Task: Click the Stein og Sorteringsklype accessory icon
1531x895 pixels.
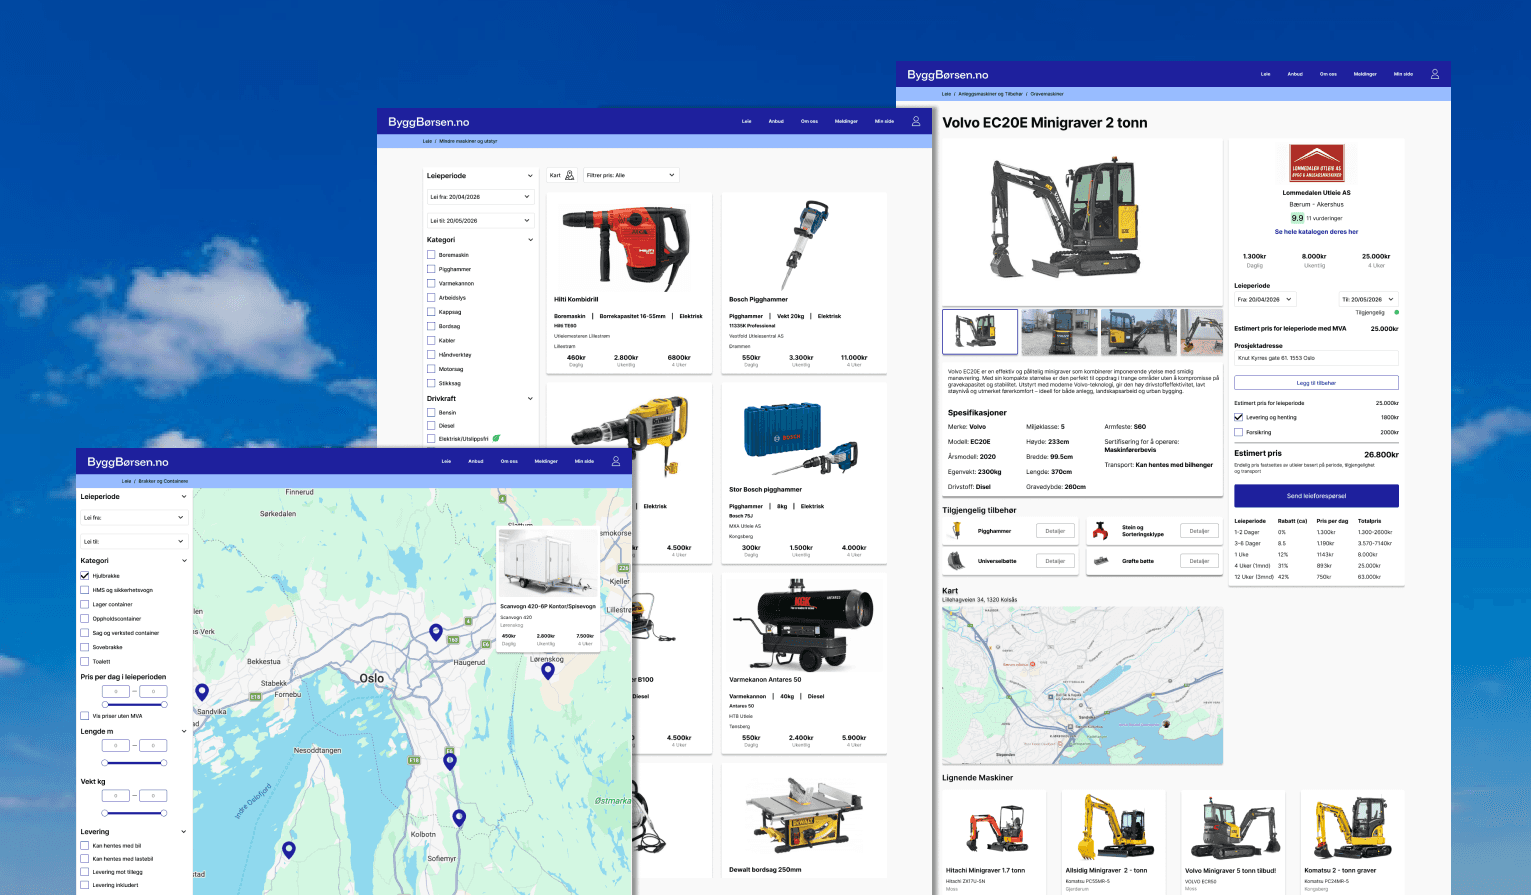Action: pyautogui.click(x=1100, y=531)
